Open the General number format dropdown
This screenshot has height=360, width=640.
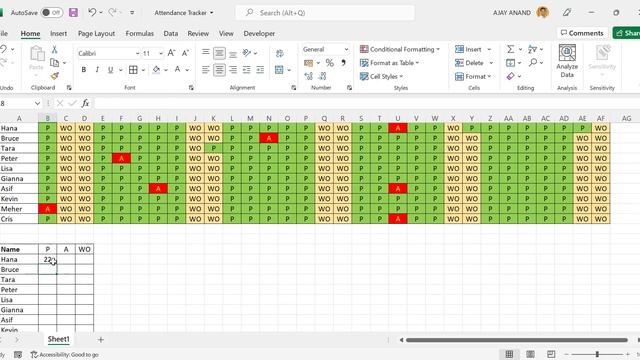346,49
